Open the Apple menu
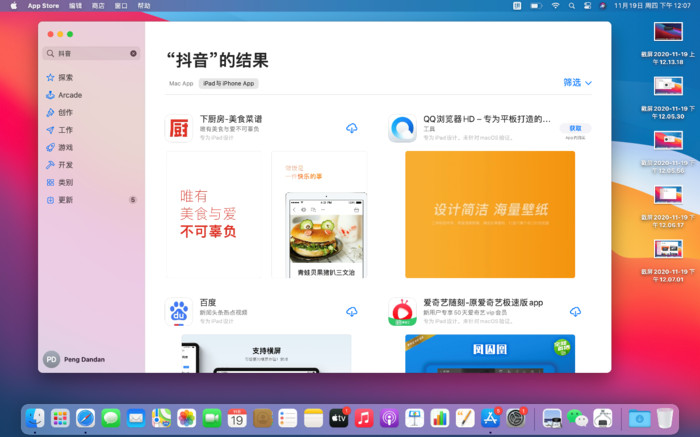The height and width of the screenshot is (437, 700). [14, 6]
